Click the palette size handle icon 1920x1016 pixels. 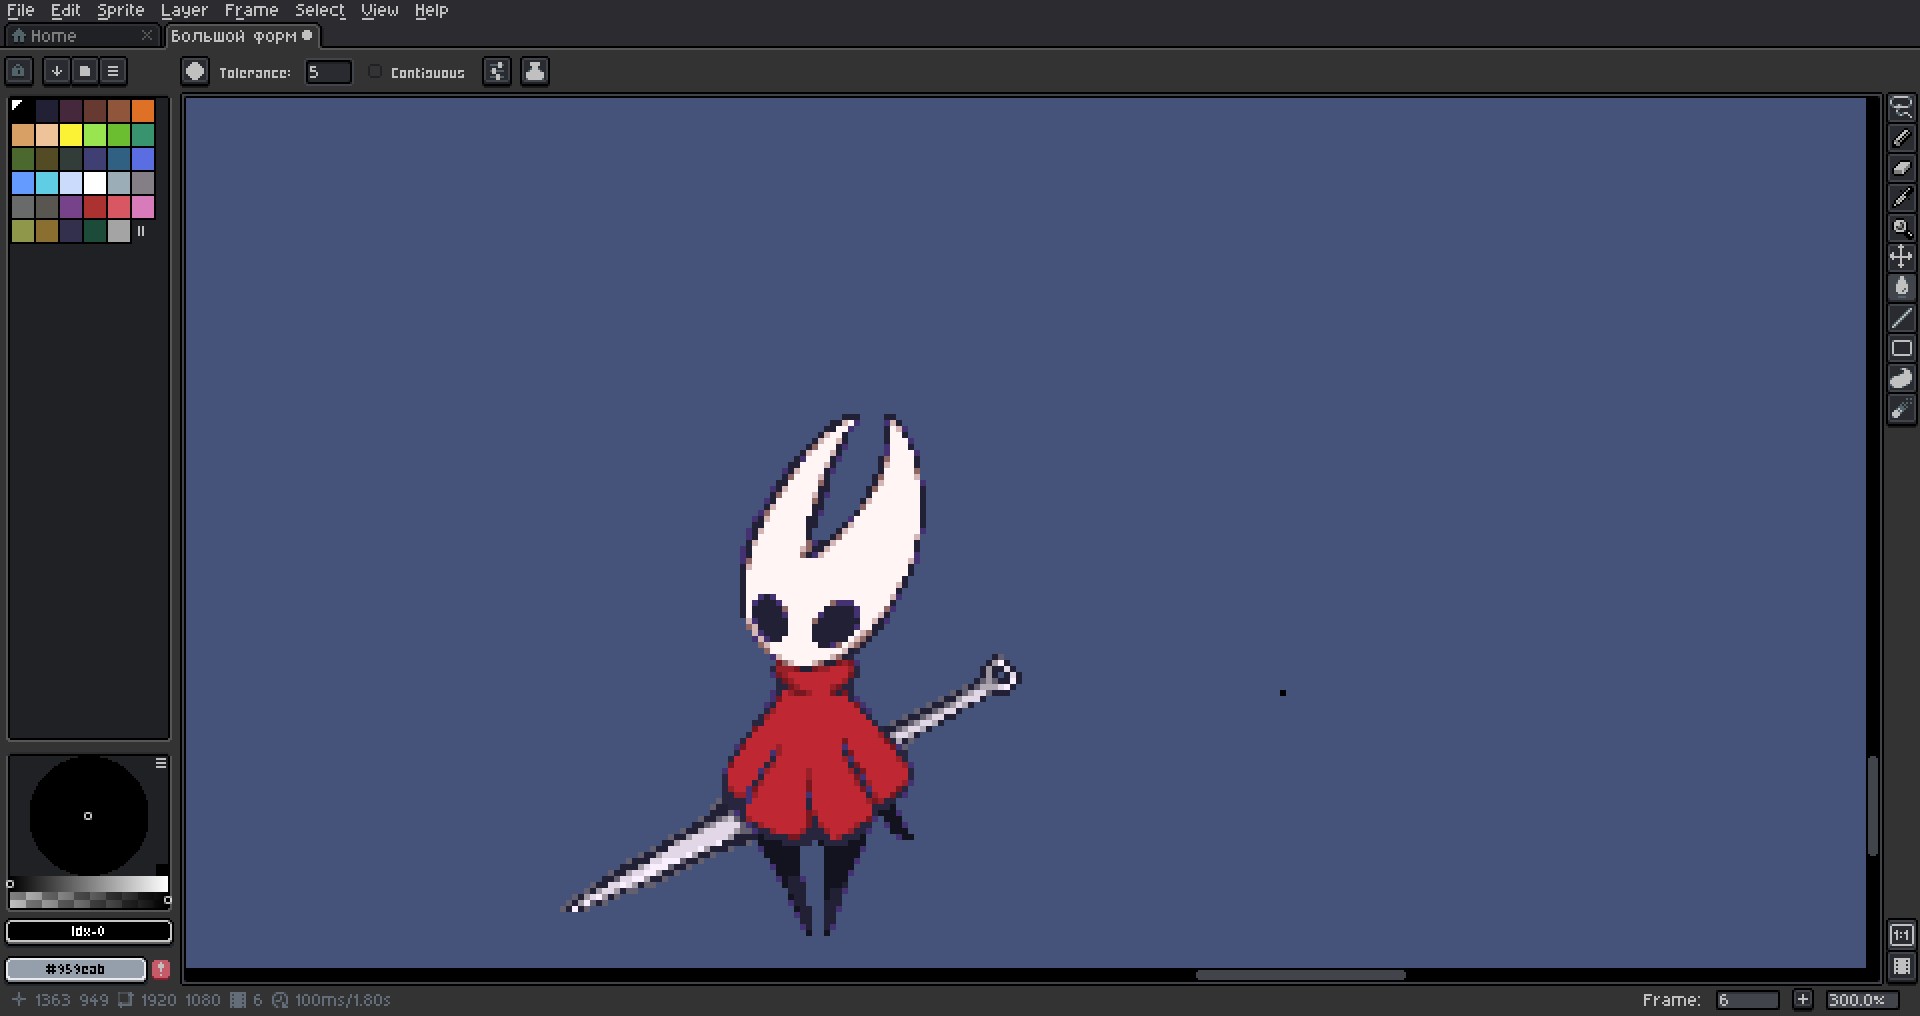coord(141,231)
